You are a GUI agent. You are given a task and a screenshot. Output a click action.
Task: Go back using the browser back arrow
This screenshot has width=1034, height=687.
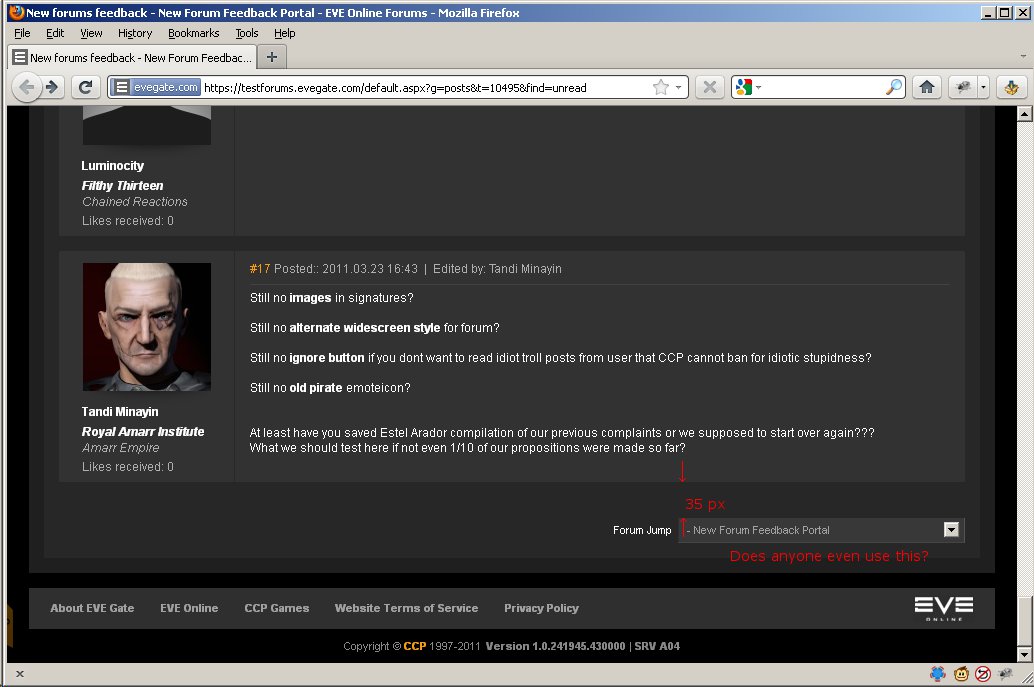tap(26, 87)
